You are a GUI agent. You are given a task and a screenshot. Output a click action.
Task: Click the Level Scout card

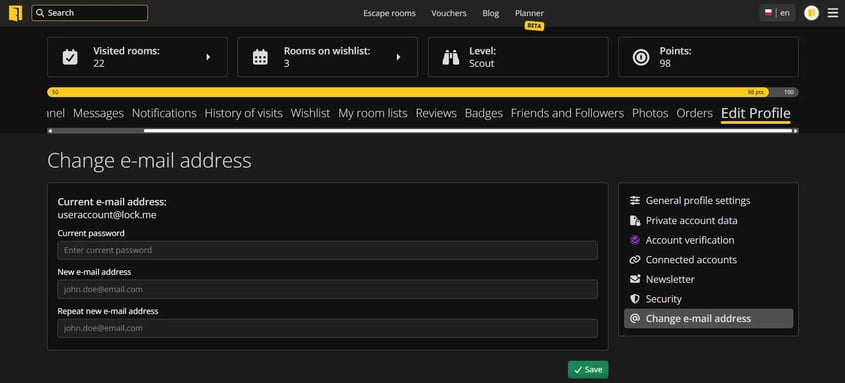coord(518,57)
